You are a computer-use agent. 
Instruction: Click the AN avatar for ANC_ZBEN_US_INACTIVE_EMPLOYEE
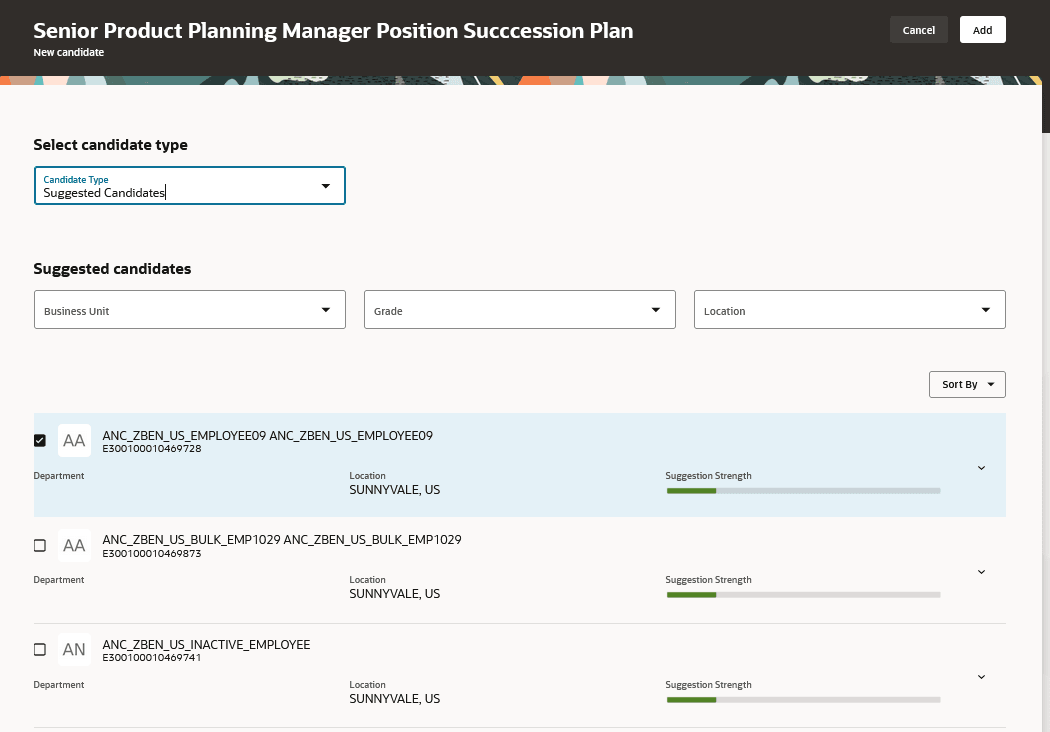click(x=74, y=649)
